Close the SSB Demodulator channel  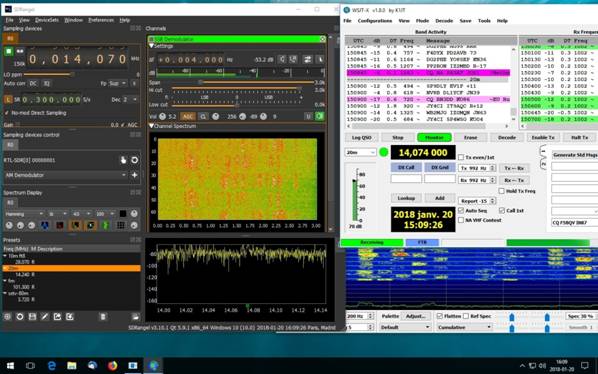pos(323,39)
